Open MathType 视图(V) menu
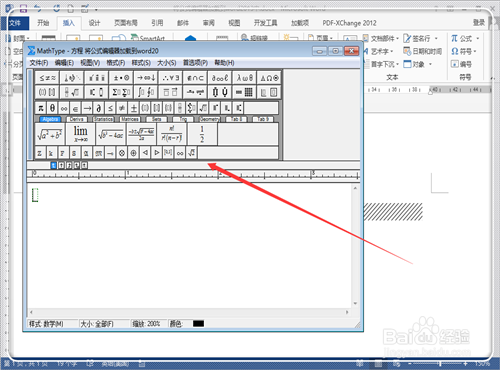The image size is (500, 370). [x=90, y=63]
